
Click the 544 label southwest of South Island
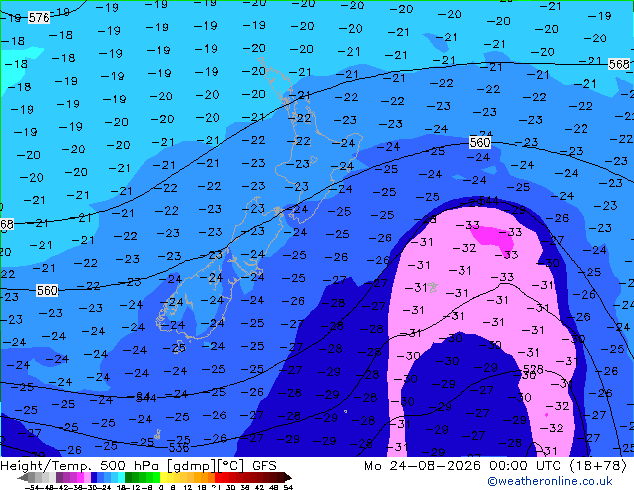pyautogui.click(x=146, y=398)
